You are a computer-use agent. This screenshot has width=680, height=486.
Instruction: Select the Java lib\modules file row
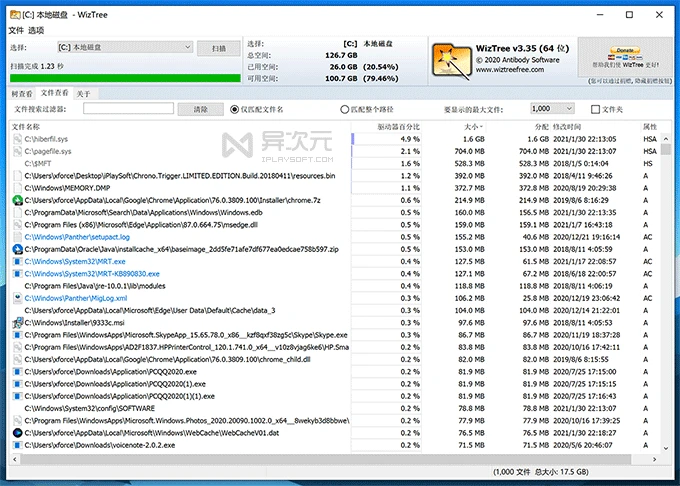[x=334, y=286]
